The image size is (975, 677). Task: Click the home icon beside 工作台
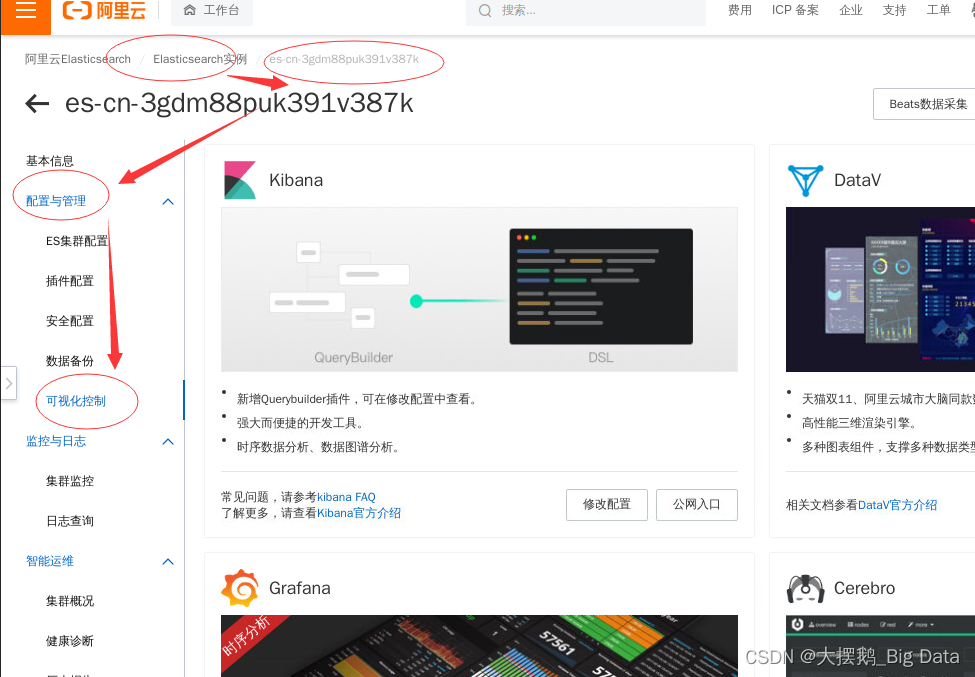[190, 10]
